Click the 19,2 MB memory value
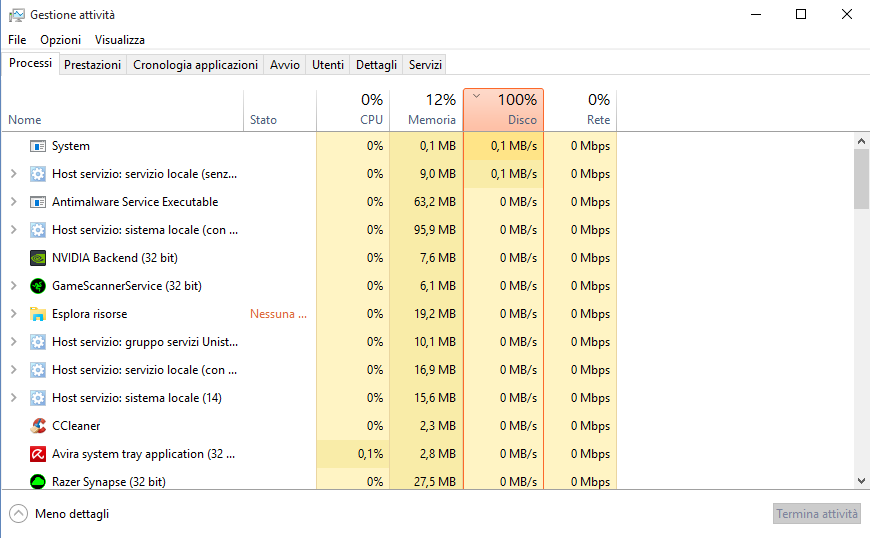Screen dimensions: 870x538 (435, 314)
